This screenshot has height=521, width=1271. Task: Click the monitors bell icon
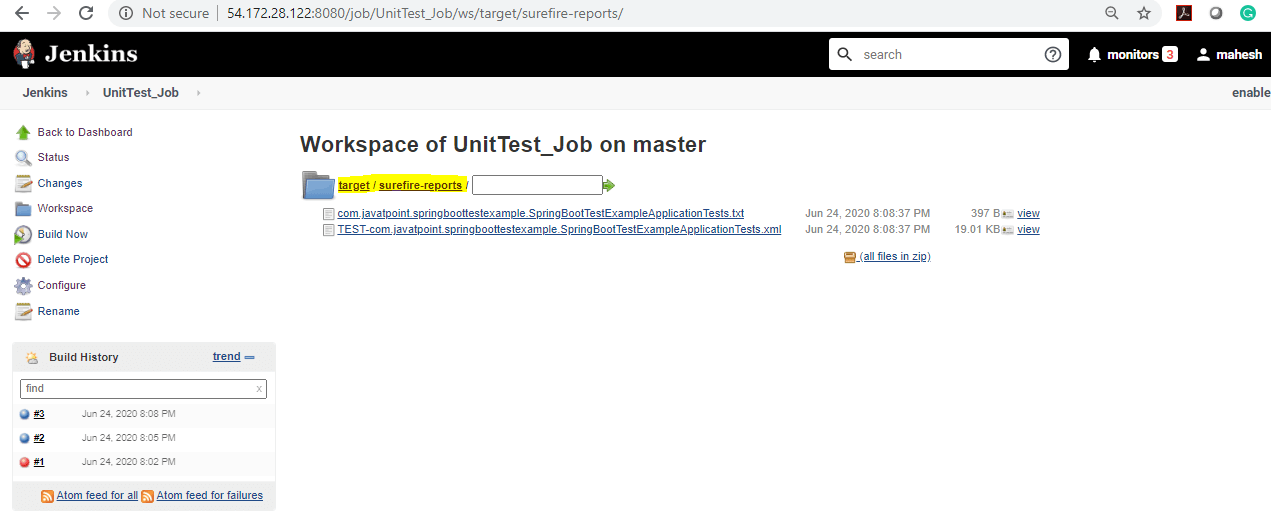point(1094,54)
